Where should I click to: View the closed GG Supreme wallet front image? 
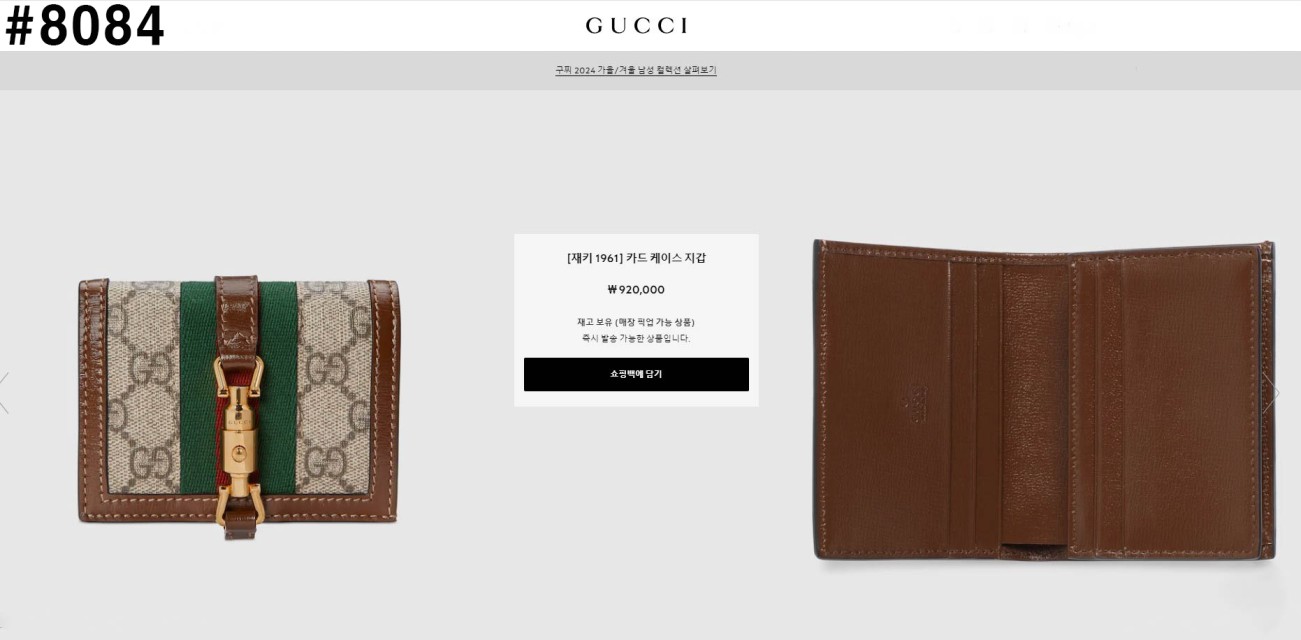238,407
